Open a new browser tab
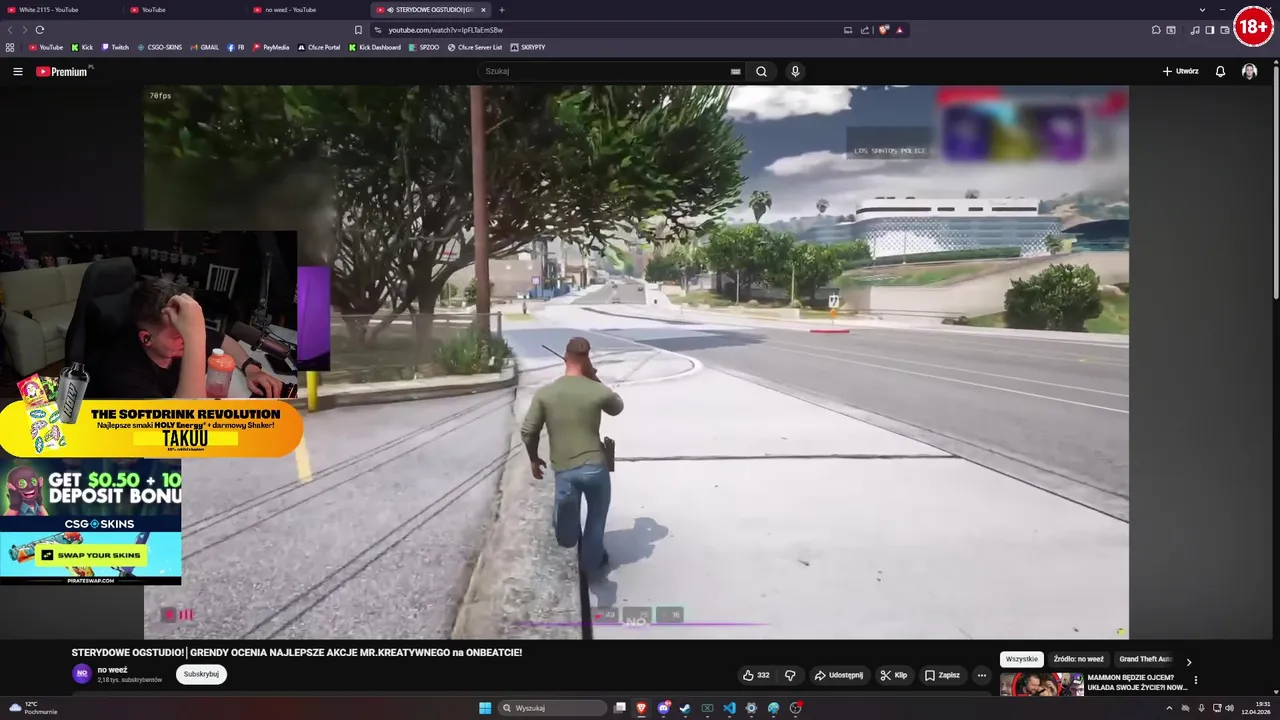 [501, 10]
